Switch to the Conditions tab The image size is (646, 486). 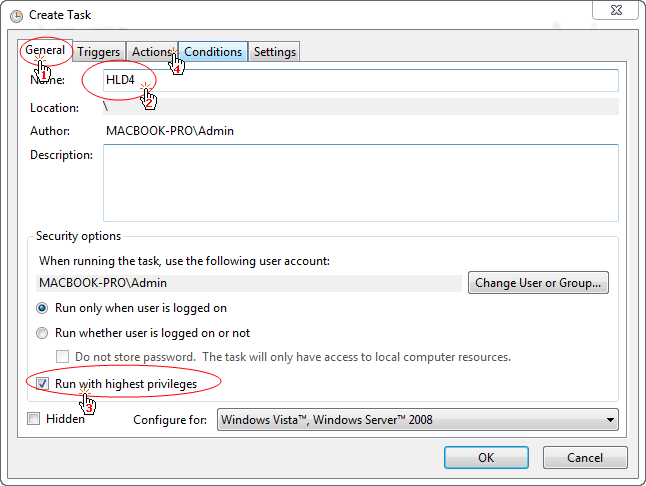pos(213,52)
